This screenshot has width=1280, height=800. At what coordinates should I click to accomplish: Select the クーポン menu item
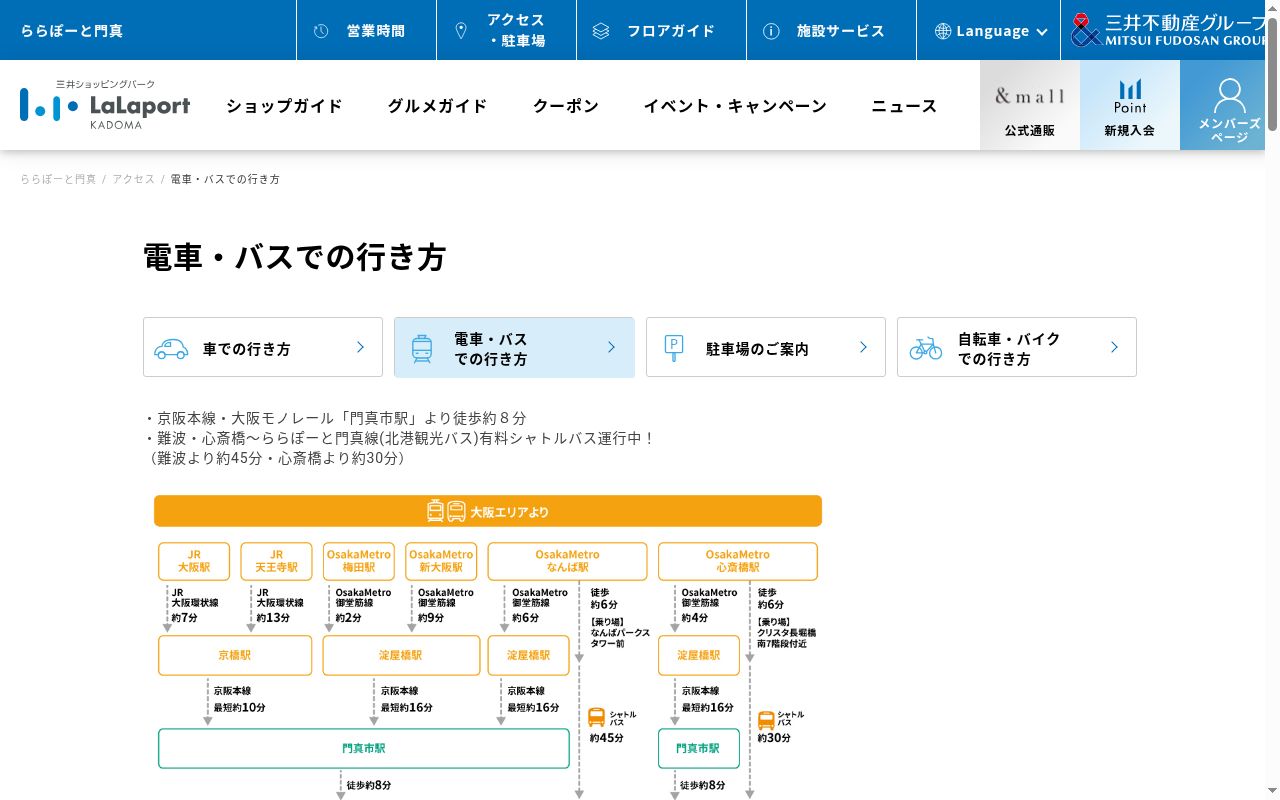[x=566, y=106]
